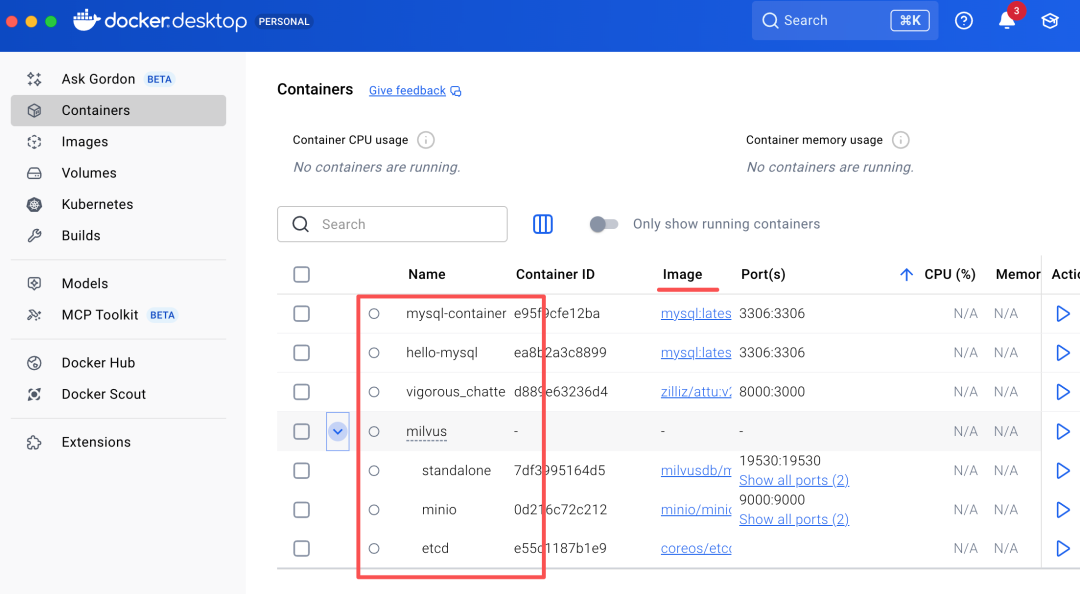The image size is (1080, 594).
Task: Check the select-all header checkbox
Action: [x=302, y=274]
